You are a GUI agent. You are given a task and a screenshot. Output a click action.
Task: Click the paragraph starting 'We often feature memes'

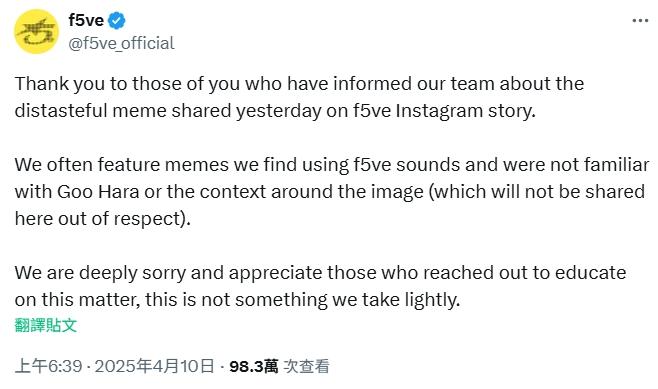[332, 192]
